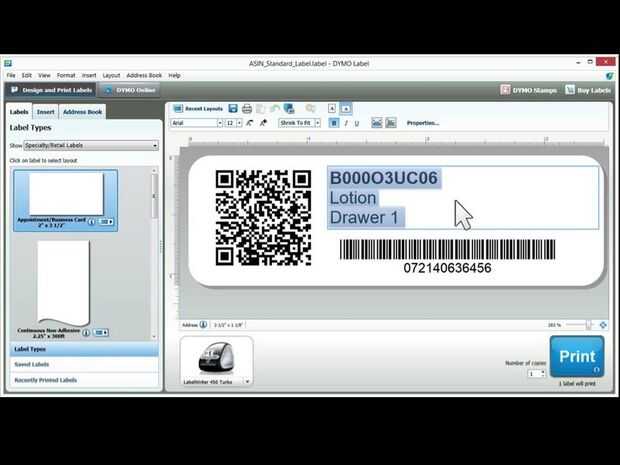Open the Specialty/Retail Labels show dropdown
The height and width of the screenshot is (465, 620).
(x=91, y=146)
